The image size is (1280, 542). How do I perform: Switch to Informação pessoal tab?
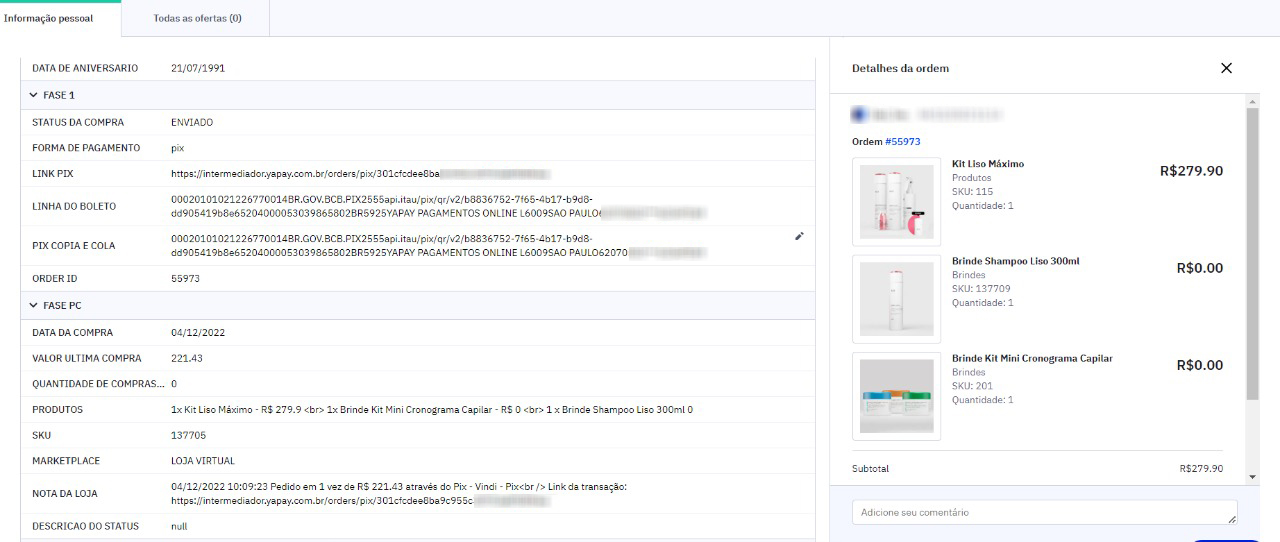48,18
